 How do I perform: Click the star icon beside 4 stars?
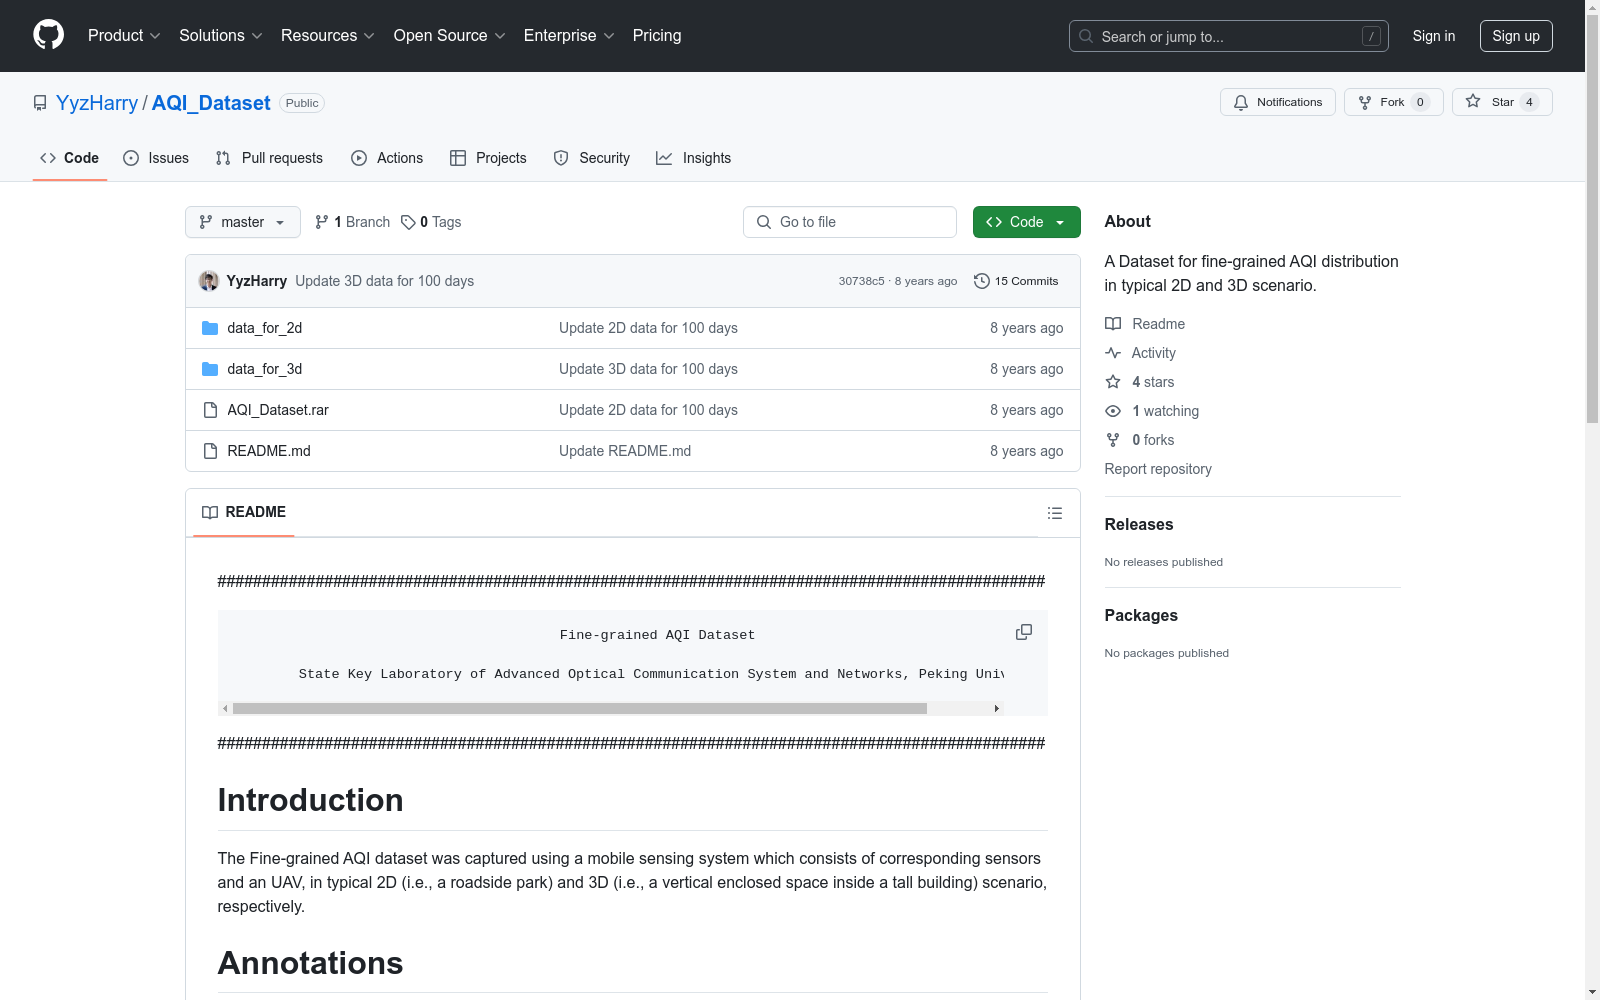(x=1113, y=382)
